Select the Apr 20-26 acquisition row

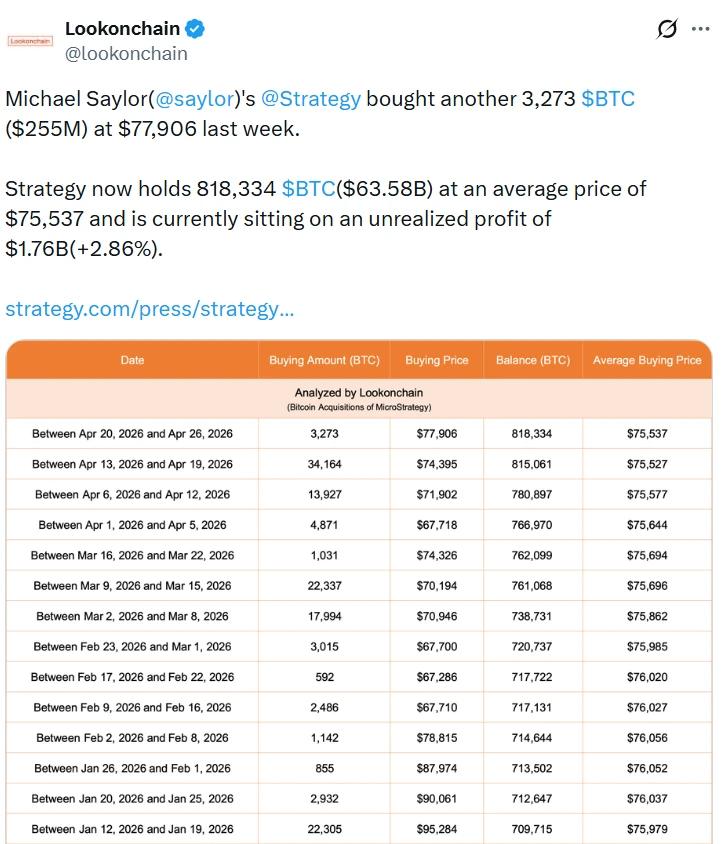[x=361, y=434]
